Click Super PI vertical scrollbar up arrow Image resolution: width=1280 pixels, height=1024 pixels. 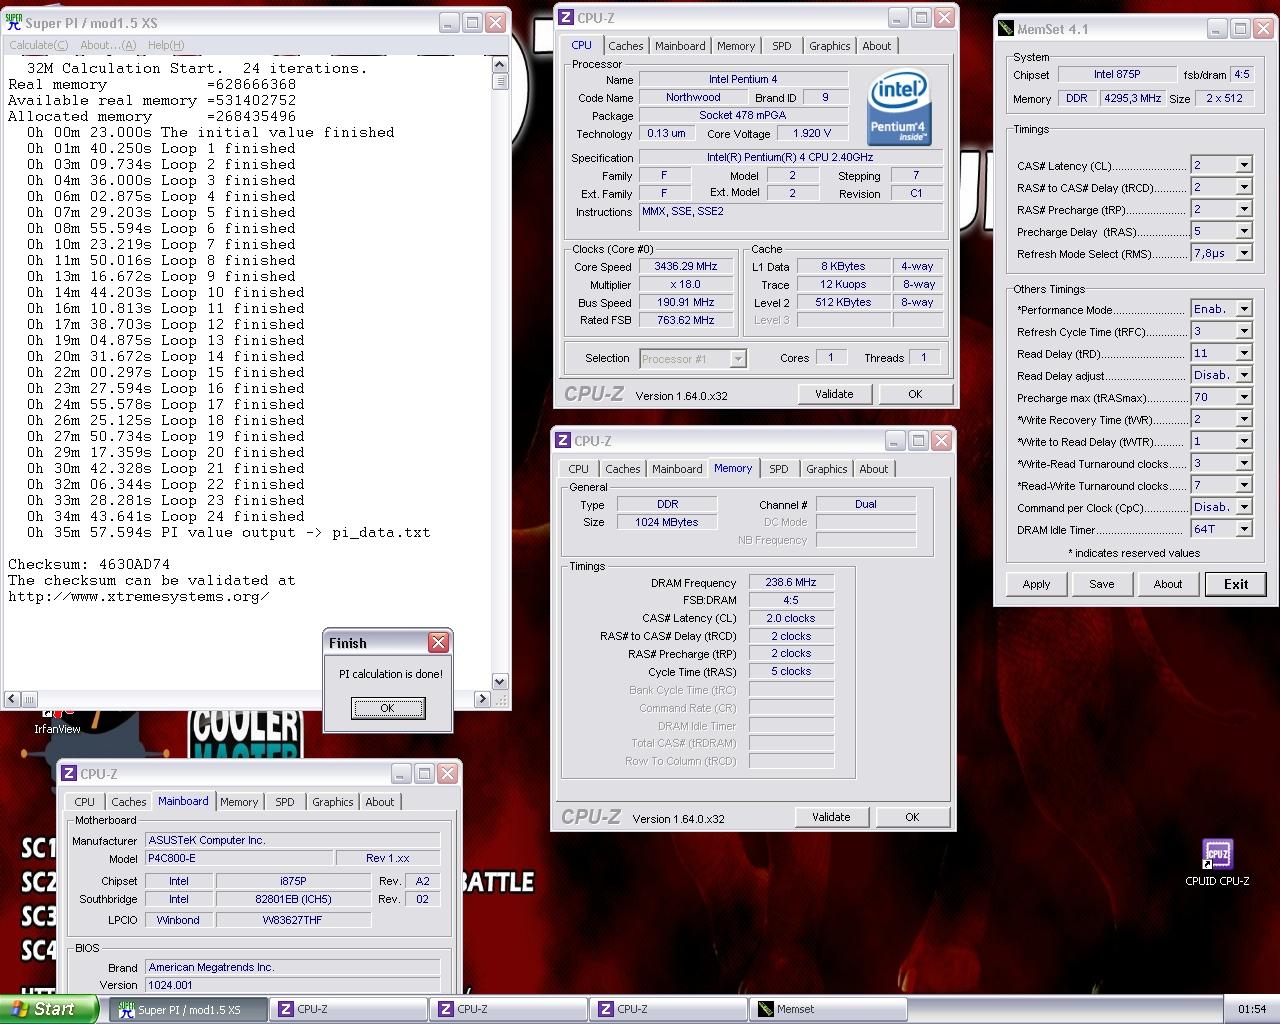coord(500,64)
